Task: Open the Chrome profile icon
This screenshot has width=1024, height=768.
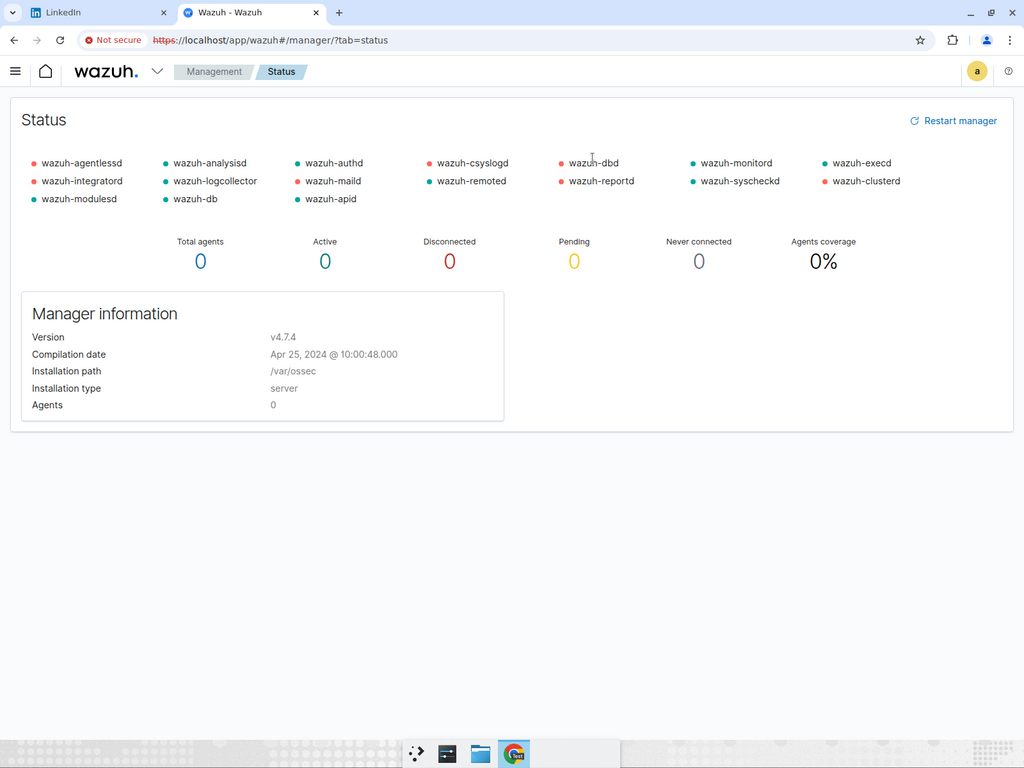Action: (x=987, y=40)
